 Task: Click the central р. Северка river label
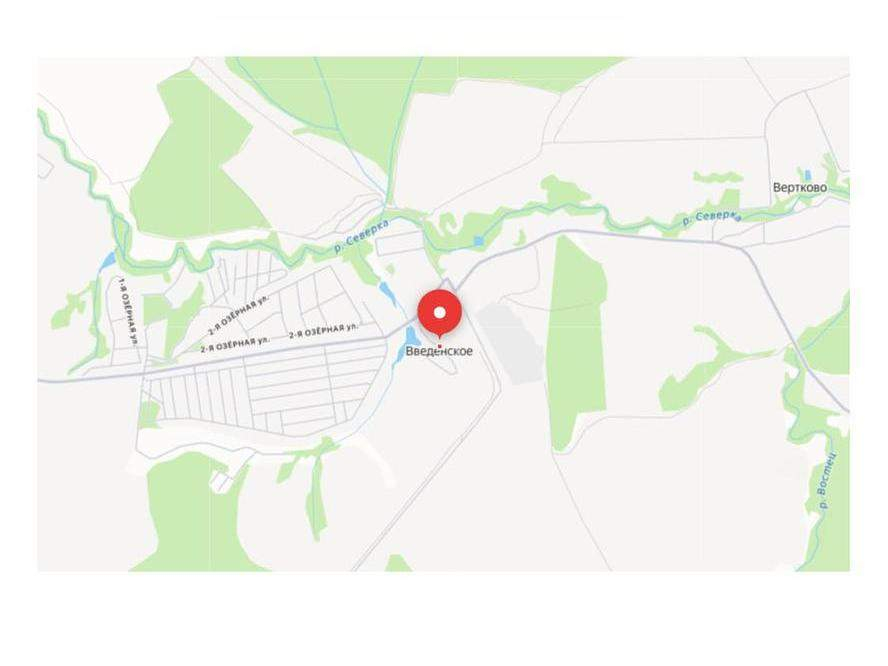click(x=362, y=234)
